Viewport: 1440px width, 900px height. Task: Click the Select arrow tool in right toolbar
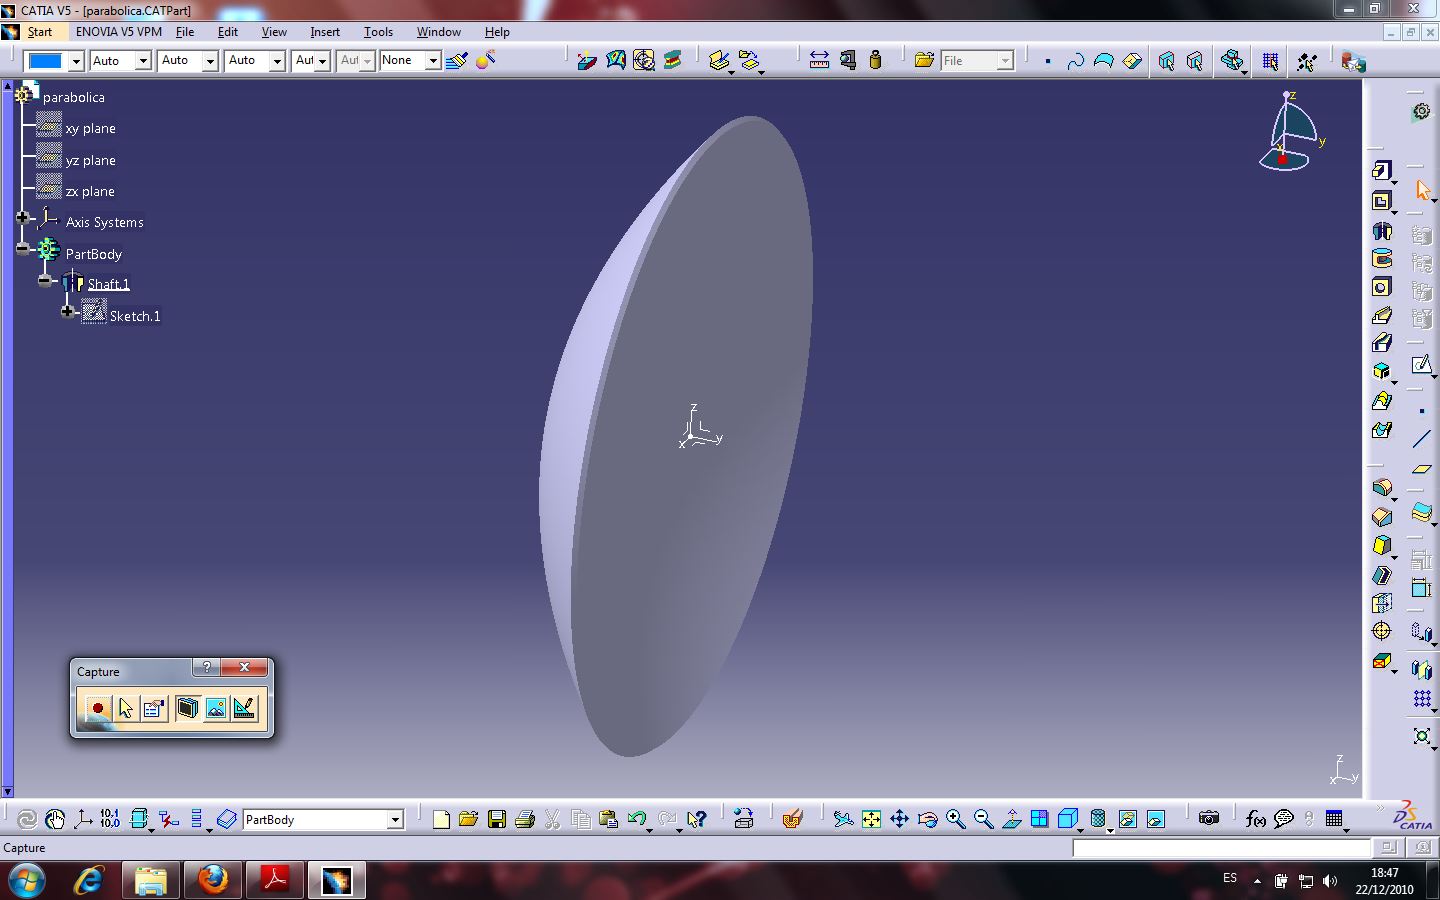[1422, 190]
